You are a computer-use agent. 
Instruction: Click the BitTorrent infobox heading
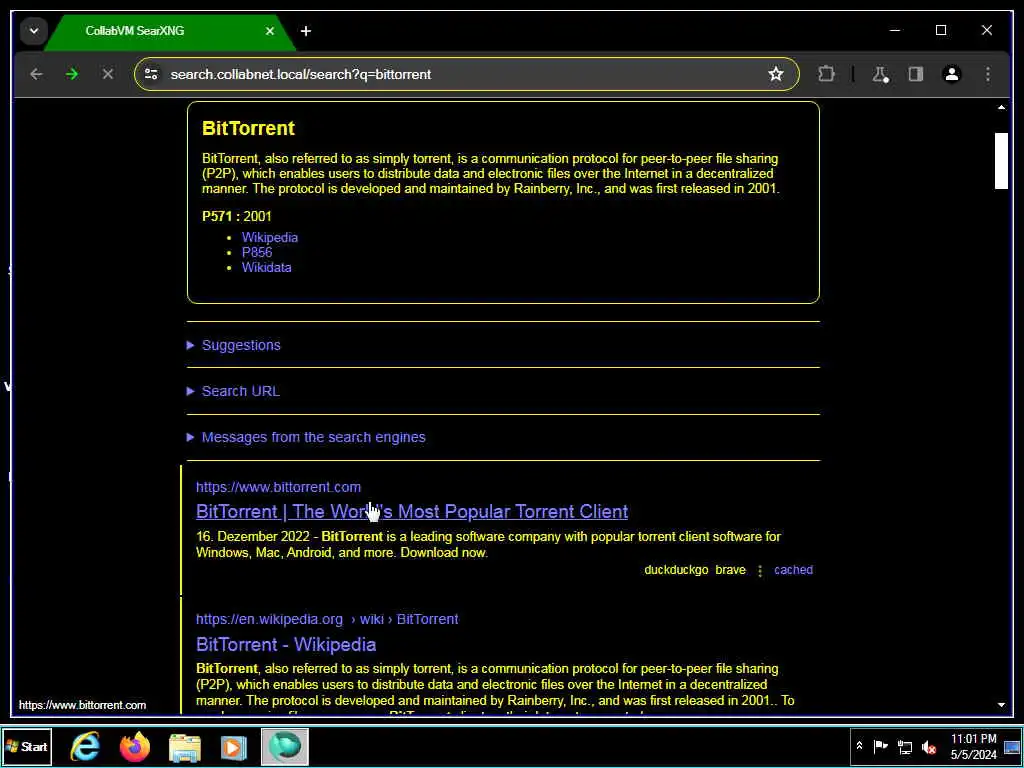tap(249, 128)
